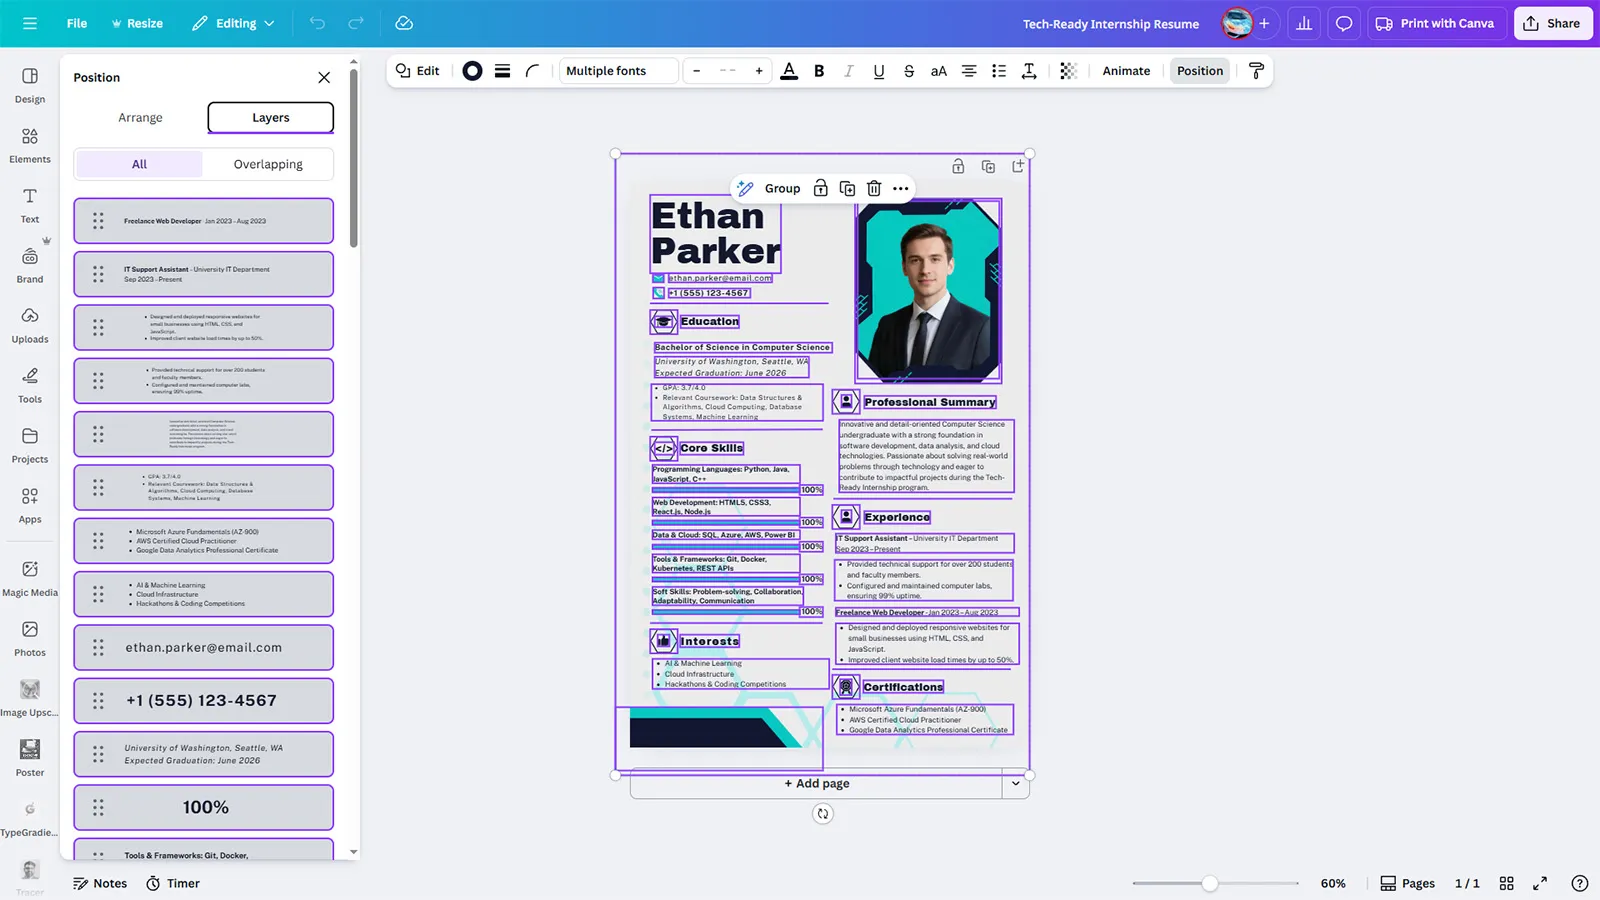Image resolution: width=1600 pixels, height=900 pixels.
Task: Switch to the Arrange tab
Action: click(x=140, y=117)
